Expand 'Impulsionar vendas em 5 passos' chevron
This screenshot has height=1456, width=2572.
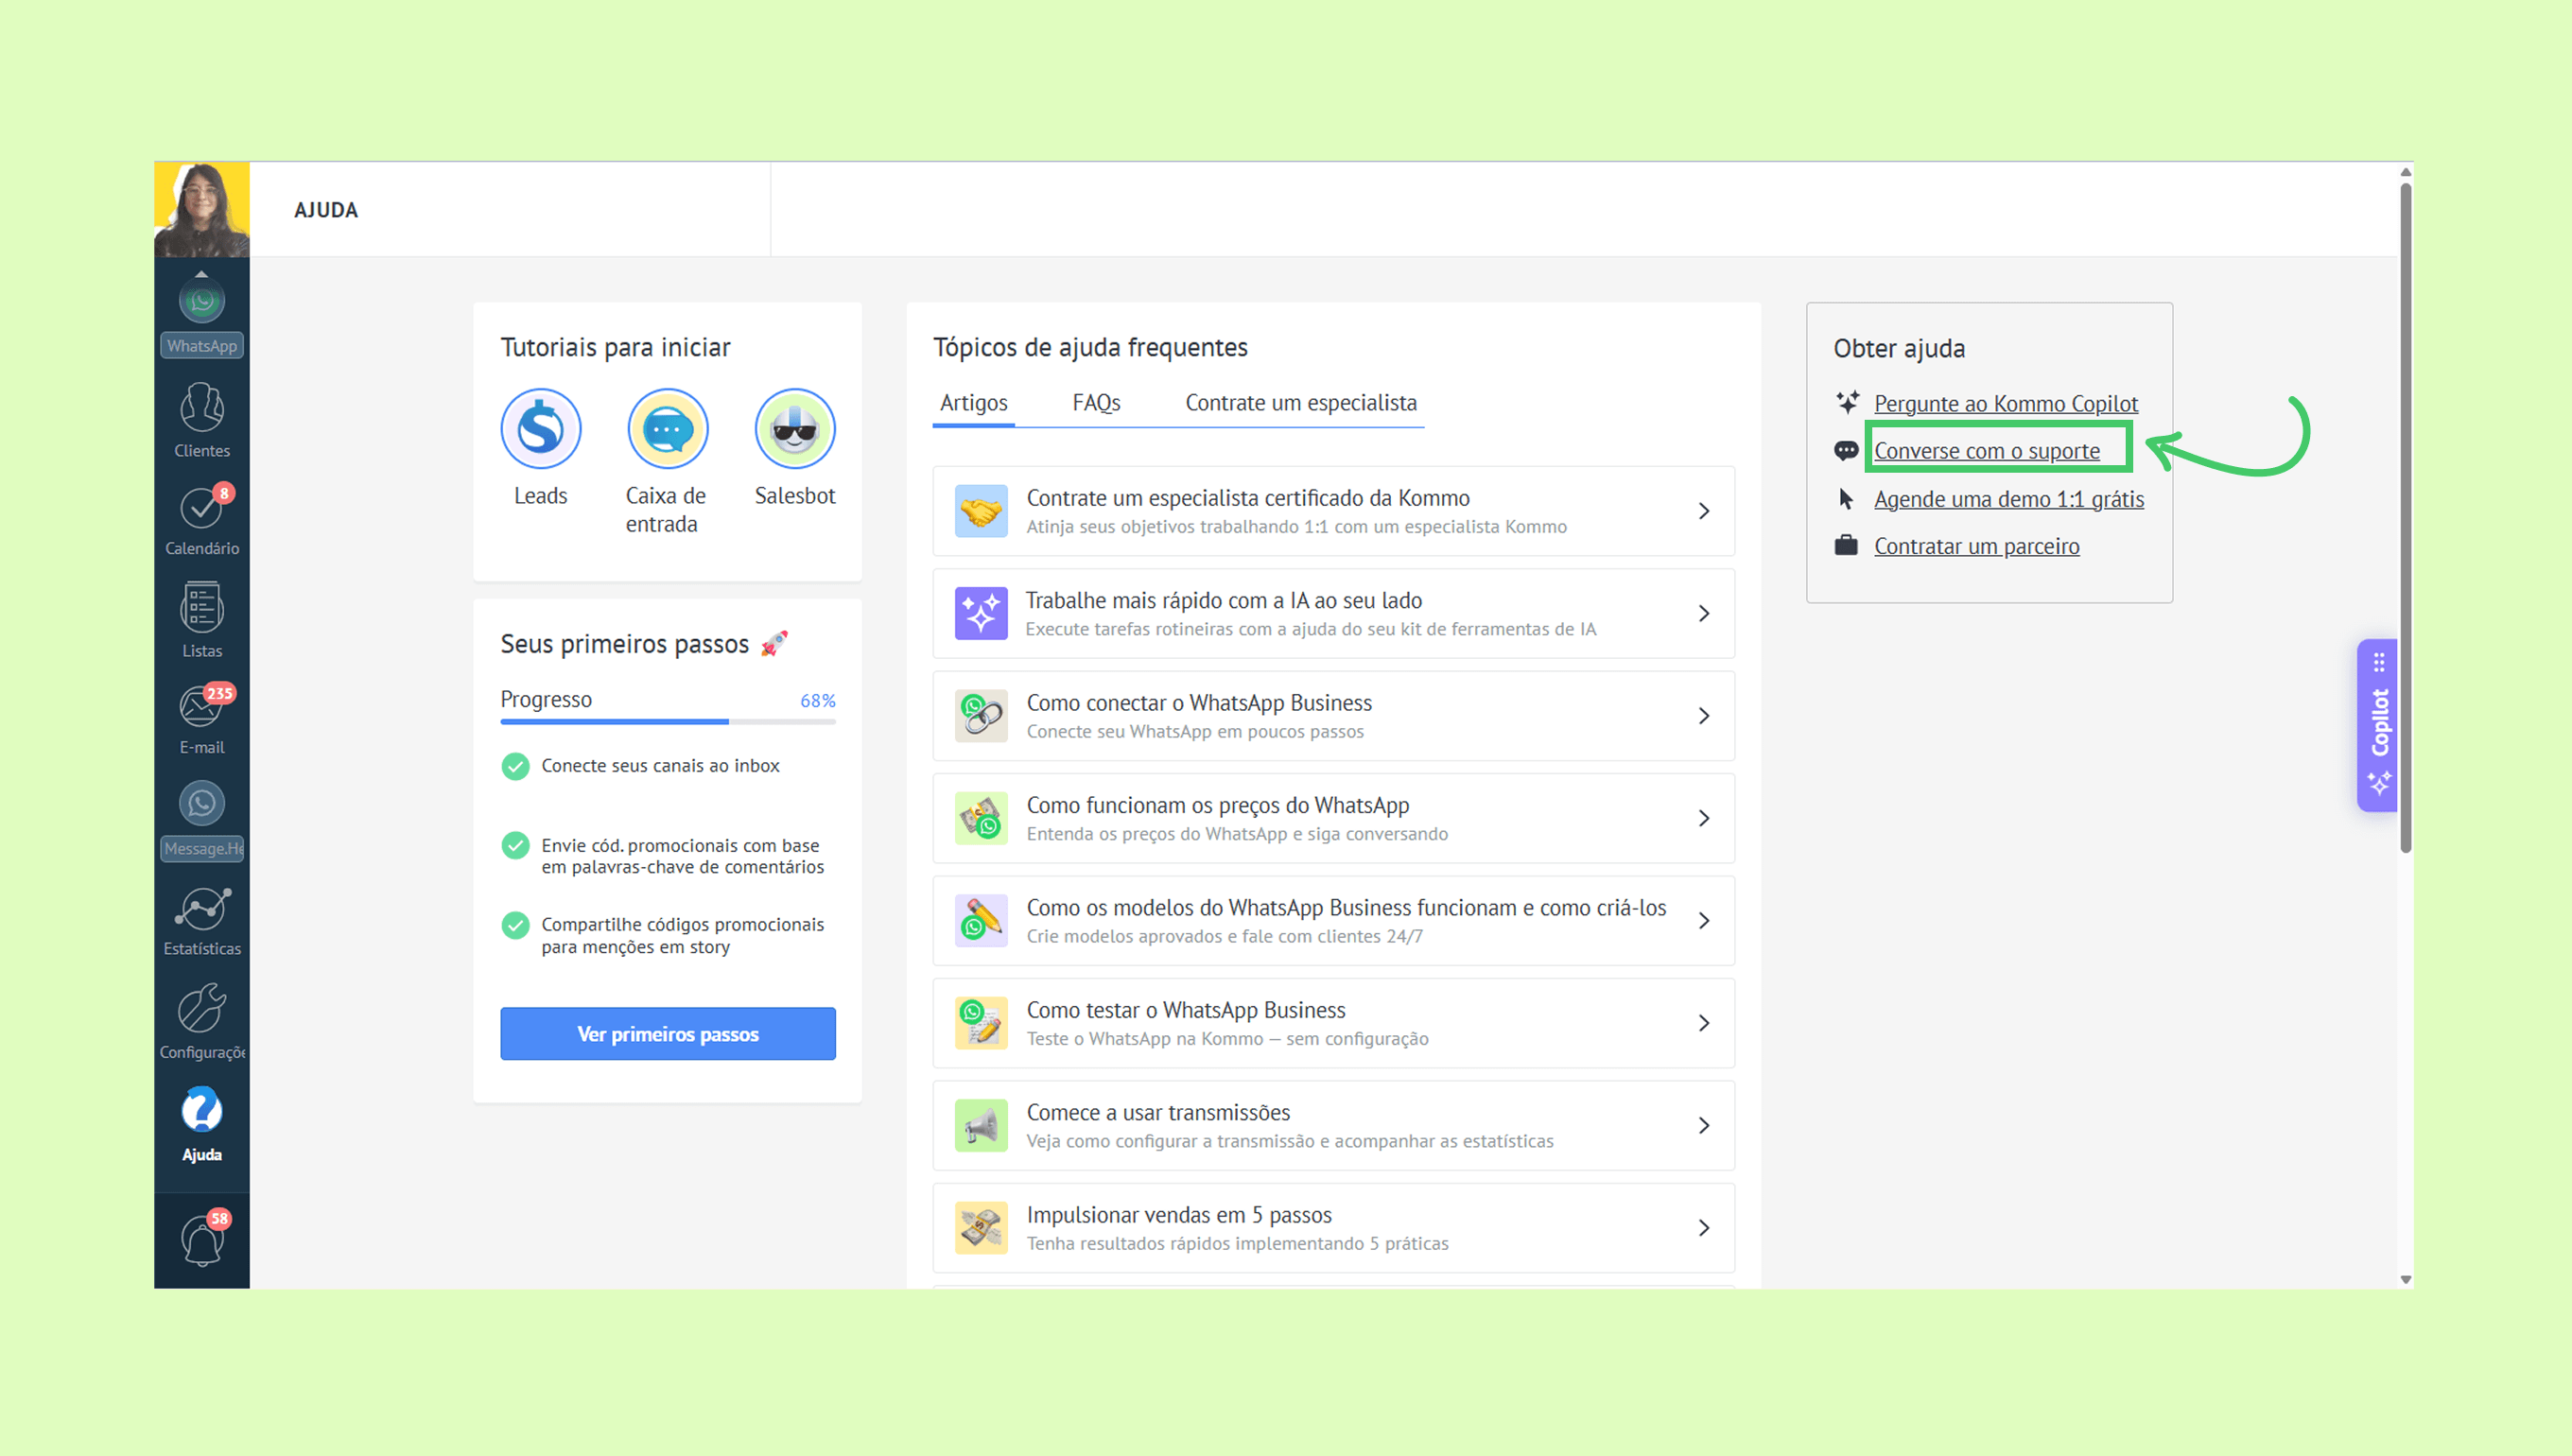(x=1703, y=1228)
